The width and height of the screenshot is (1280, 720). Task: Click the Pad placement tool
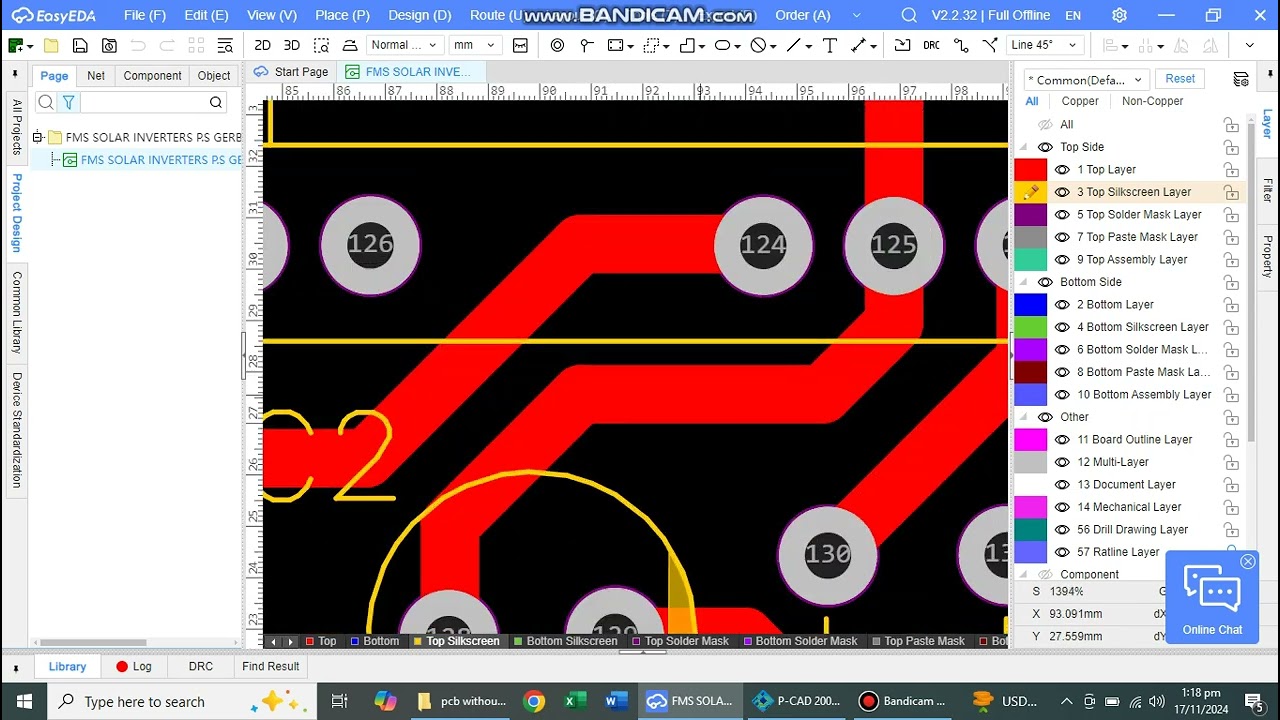pyautogui.click(x=557, y=45)
